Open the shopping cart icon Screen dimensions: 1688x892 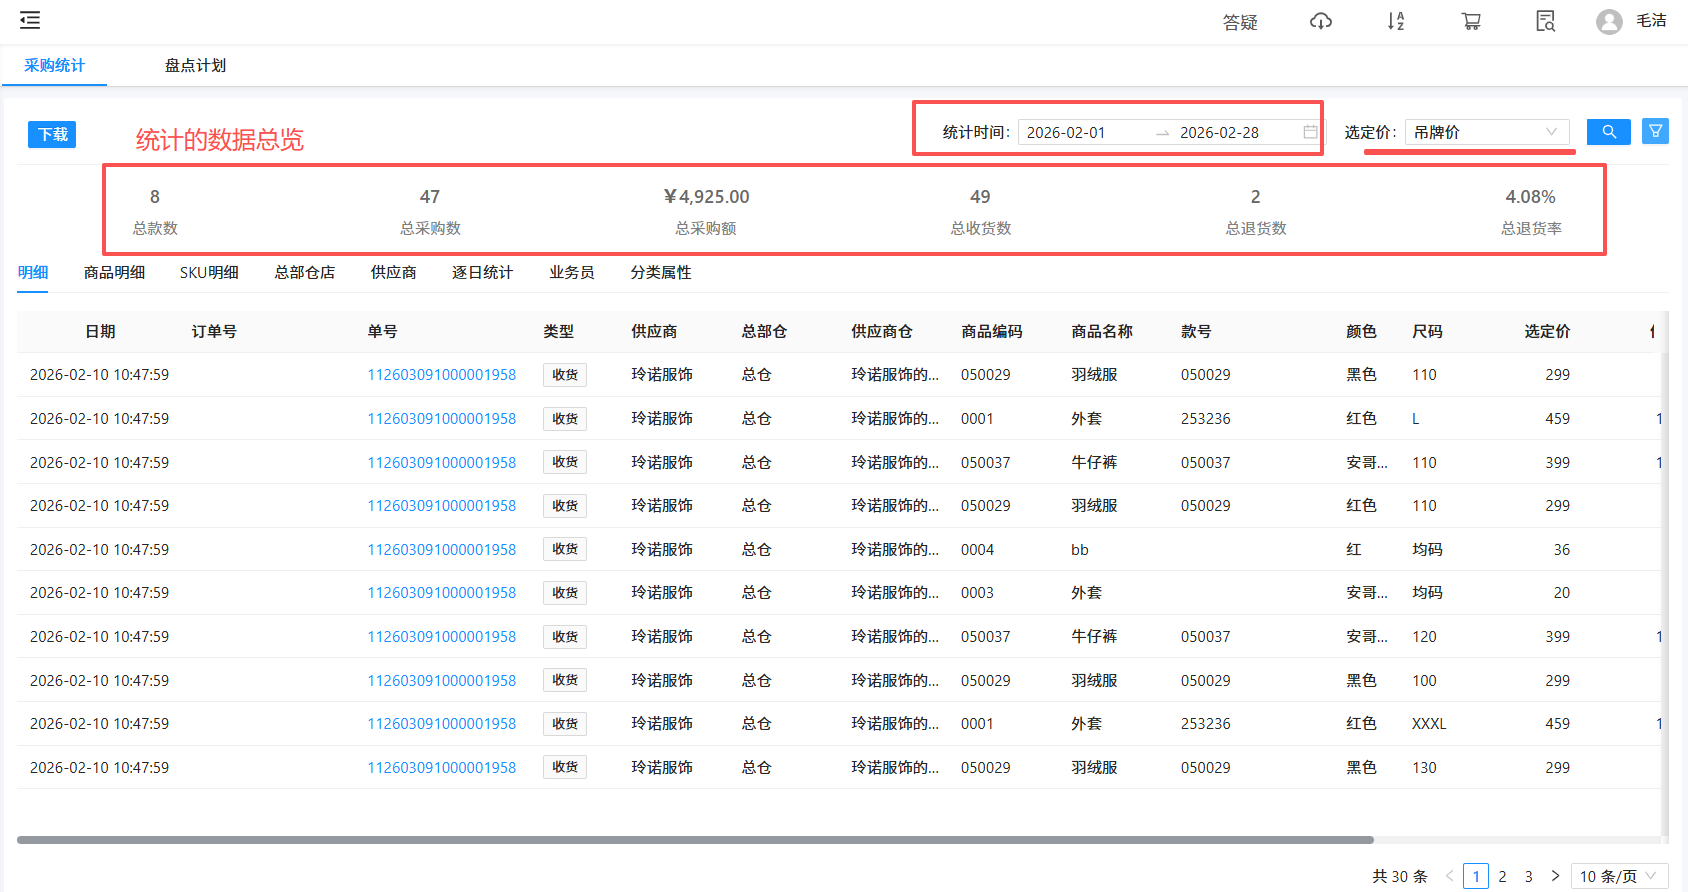coord(1471,21)
